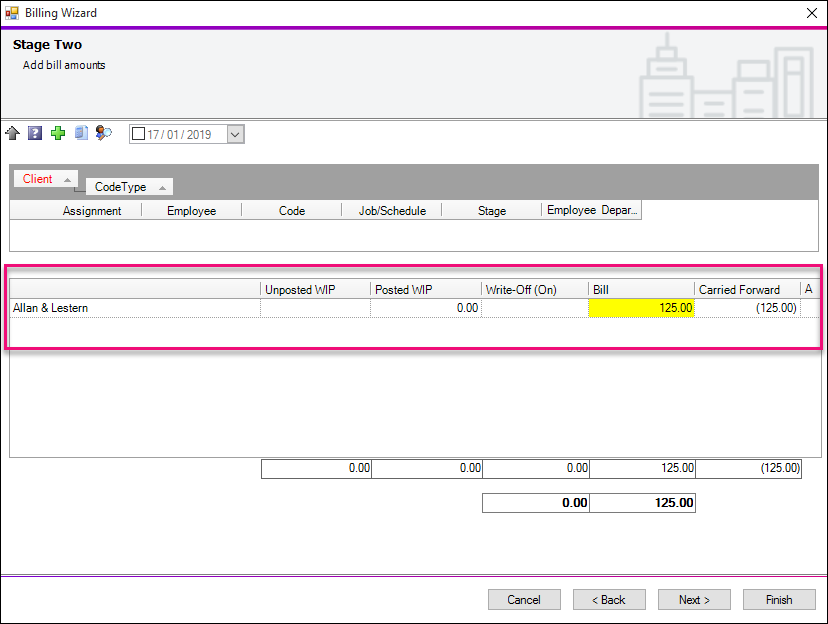Click the Assignment column header
This screenshot has width=828, height=624.
tap(92, 211)
